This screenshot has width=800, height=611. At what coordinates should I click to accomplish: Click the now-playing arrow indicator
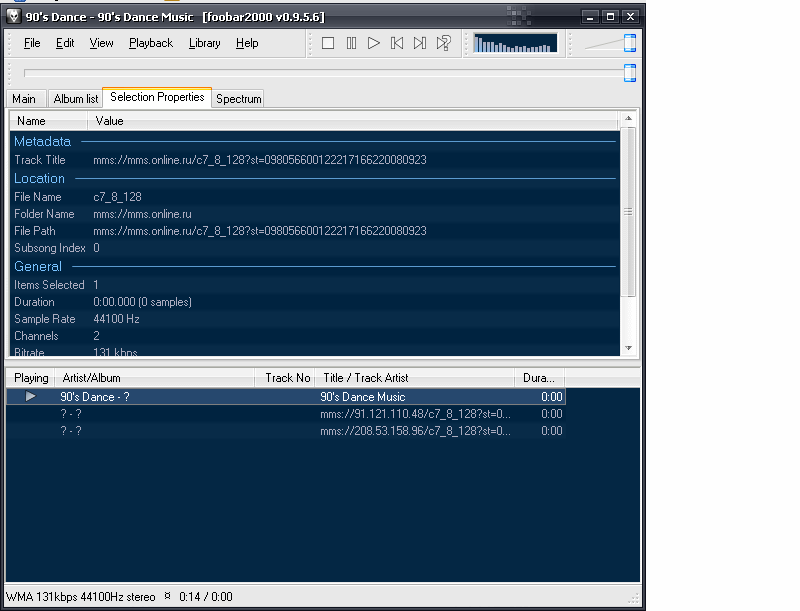pos(31,396)
